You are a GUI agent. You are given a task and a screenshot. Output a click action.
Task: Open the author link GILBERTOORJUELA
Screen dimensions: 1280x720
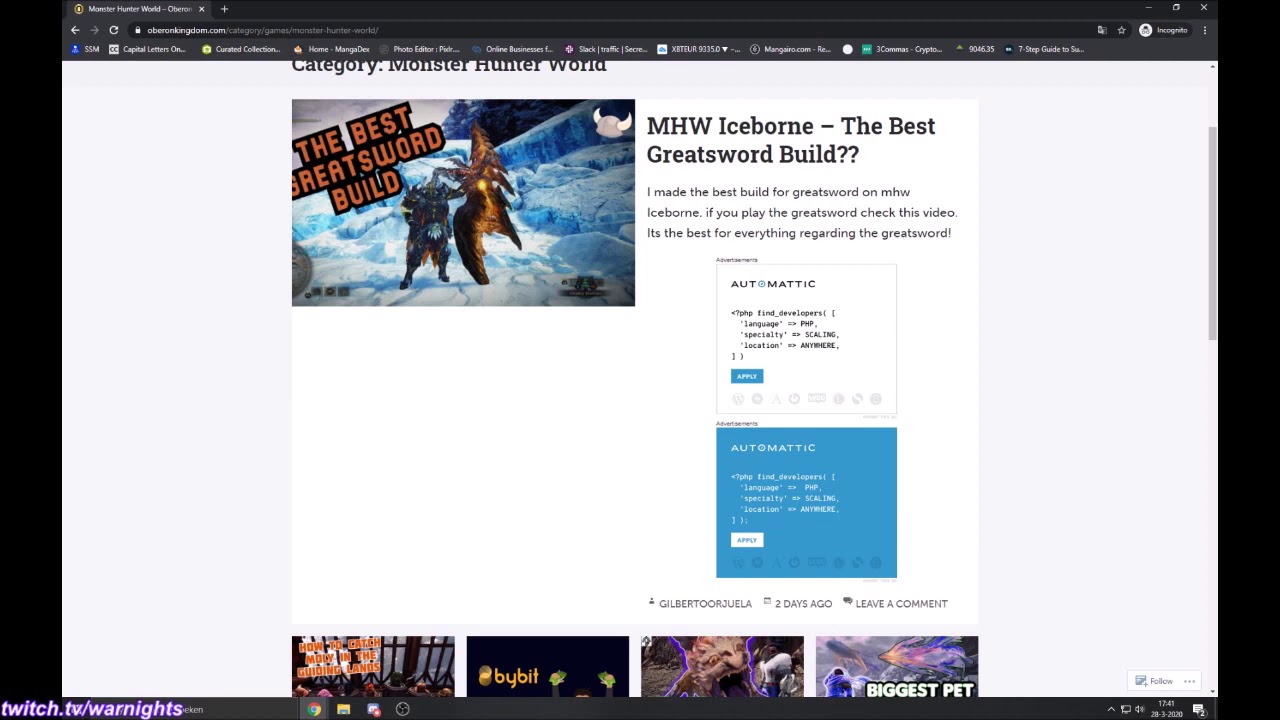pos(705,604)
